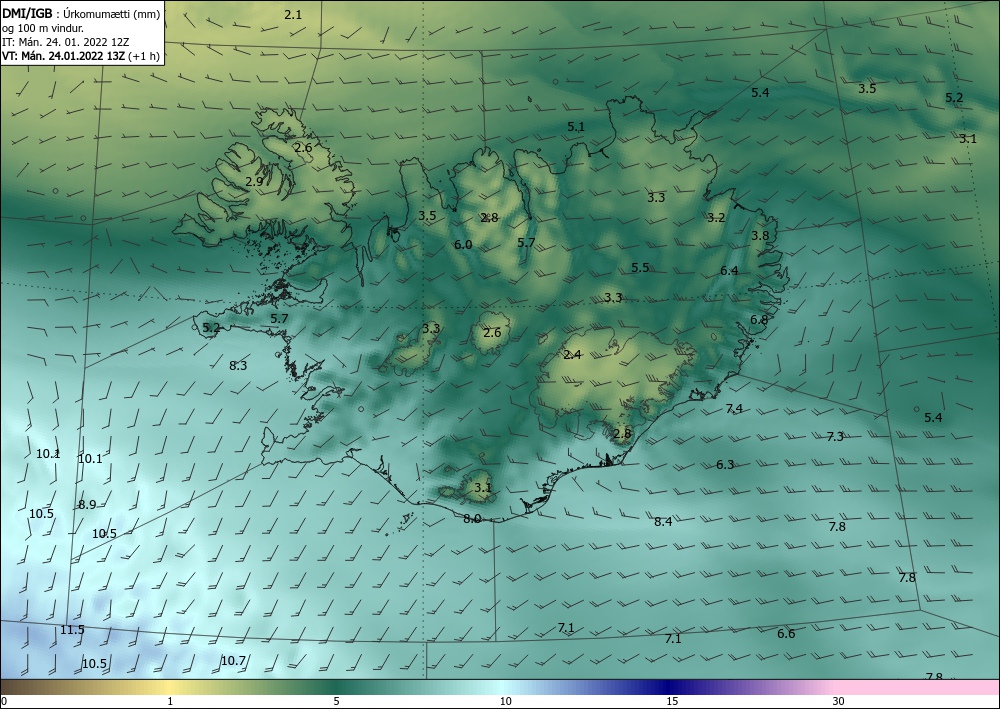This screenshot has width=1000, height=709.
Task: Click the 8.0 value on the south coast
Action: pos(472,518)
